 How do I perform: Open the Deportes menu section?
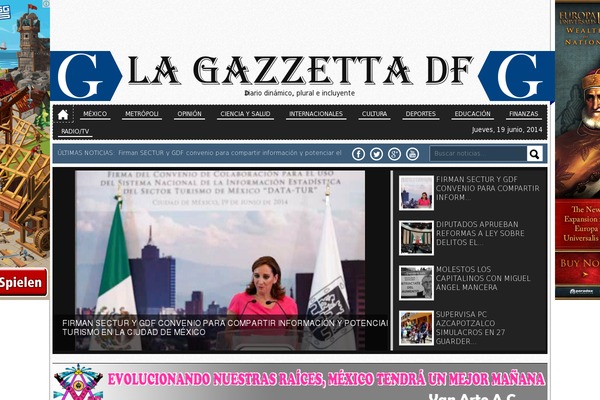tap(421, 114)
